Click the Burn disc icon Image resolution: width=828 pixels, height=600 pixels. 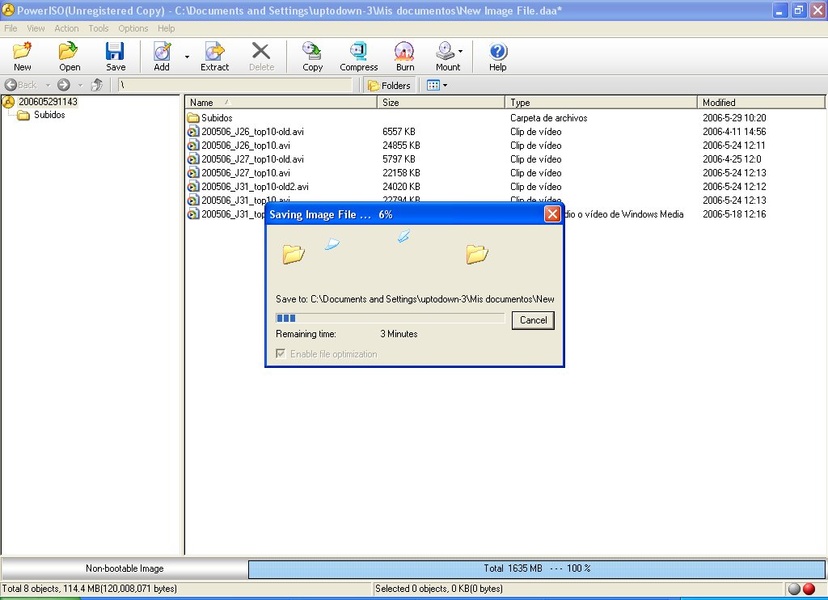coord(404,56)
